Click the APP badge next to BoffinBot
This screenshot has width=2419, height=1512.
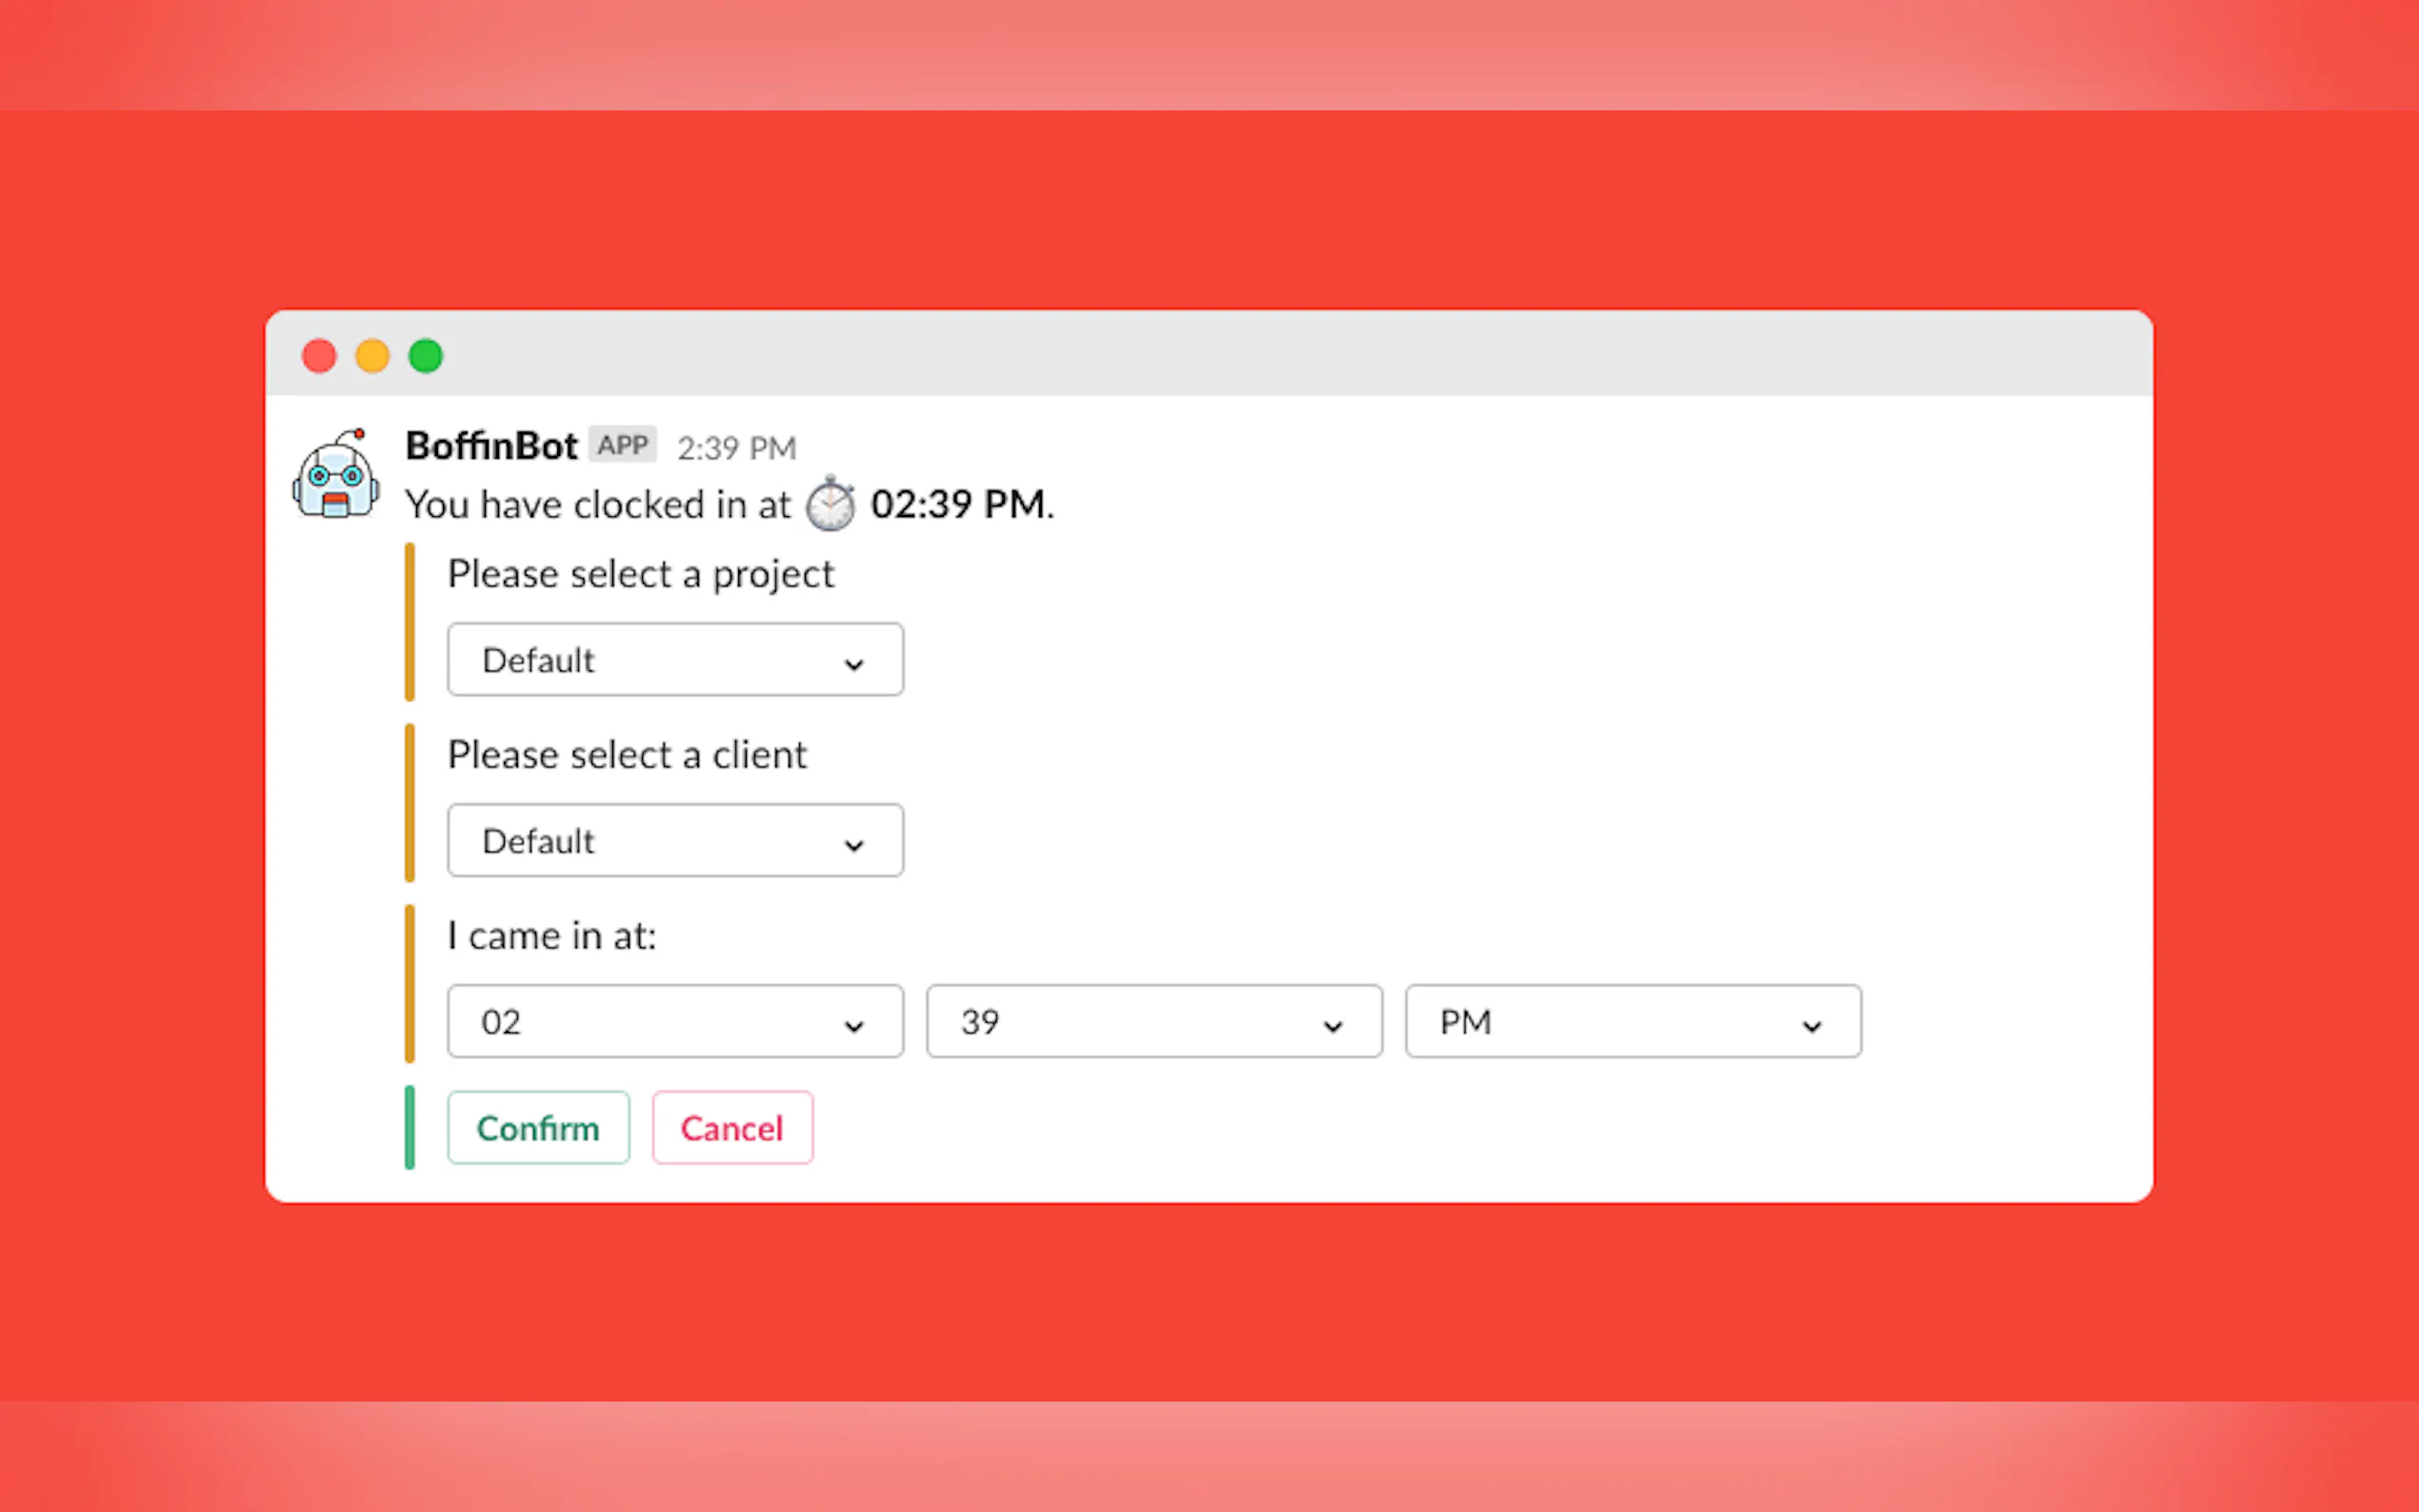pyautogui.click(x=622, y=445)
